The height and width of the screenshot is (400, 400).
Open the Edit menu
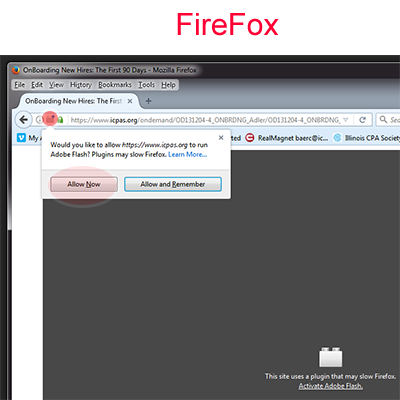pyautogui.click(x=37, y=85)
